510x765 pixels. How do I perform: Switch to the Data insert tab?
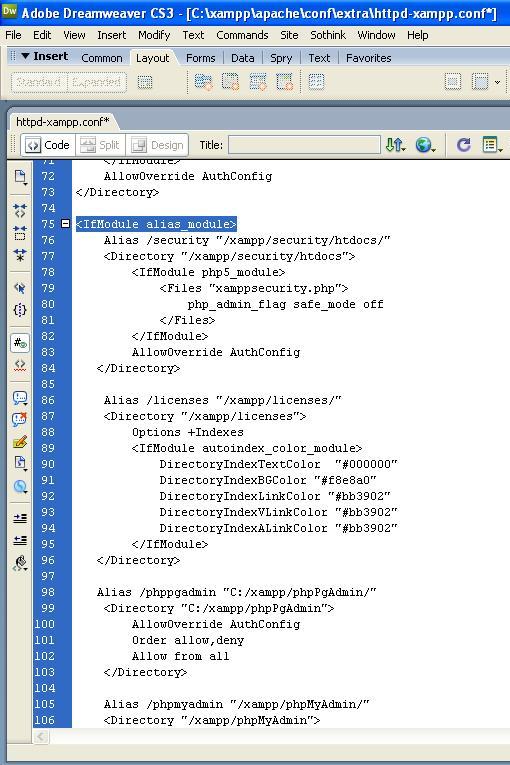click(243, 58)
